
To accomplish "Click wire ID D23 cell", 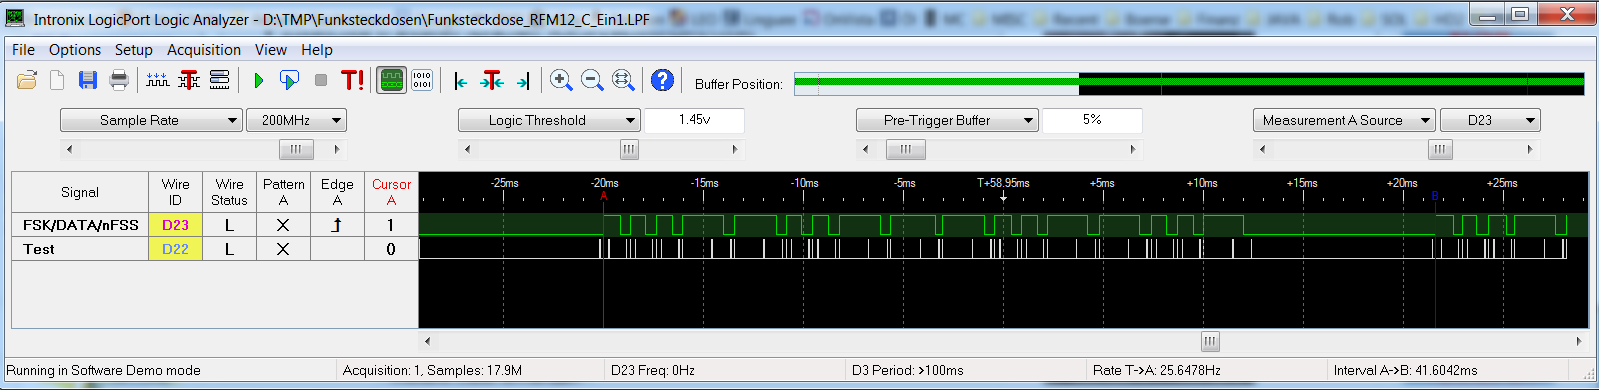I will [175, 225].
